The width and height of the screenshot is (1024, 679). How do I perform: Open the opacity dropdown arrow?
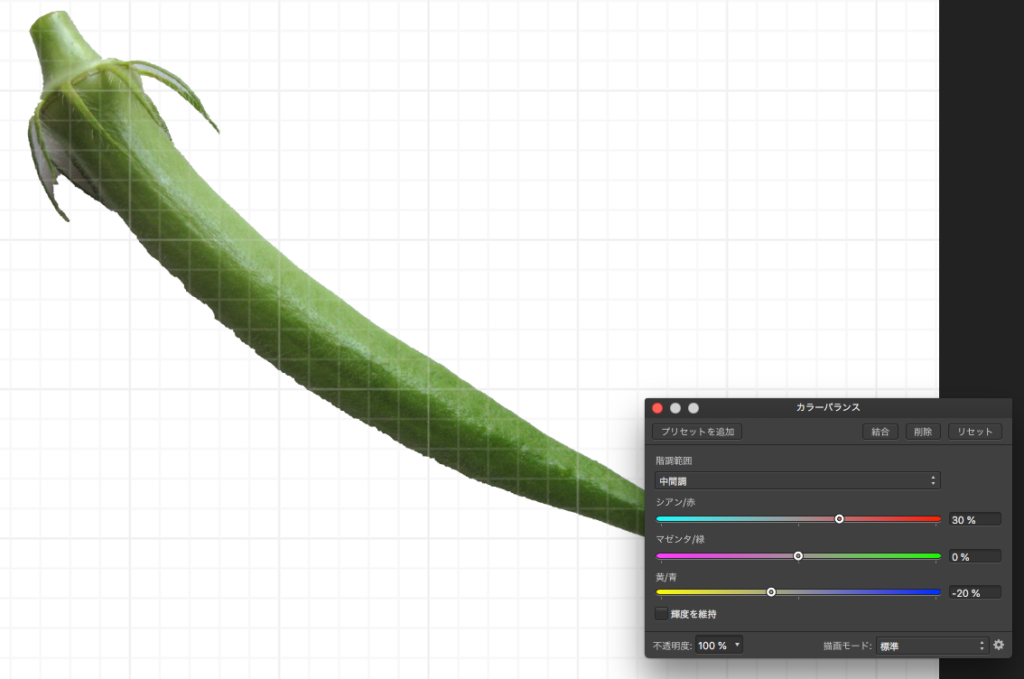click(x=737, y=645)
